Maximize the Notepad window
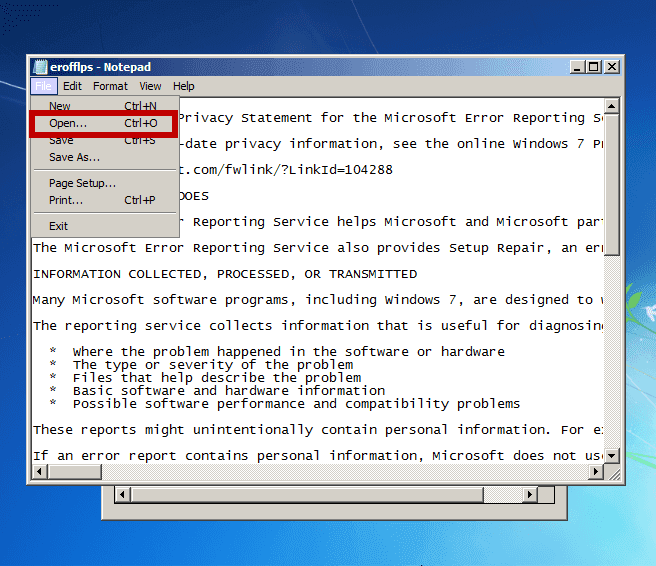This screenshot has width=656, height=566. click(594, 67)
